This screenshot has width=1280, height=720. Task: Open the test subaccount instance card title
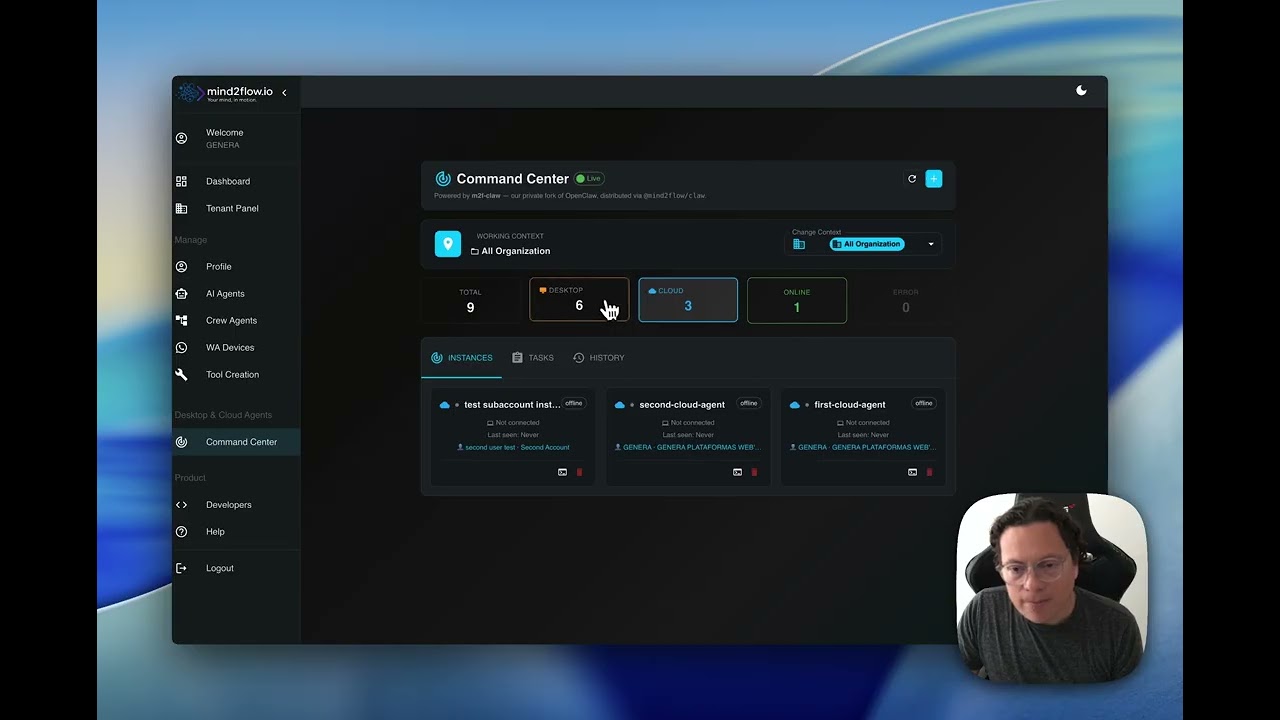[x=512, y=405]
